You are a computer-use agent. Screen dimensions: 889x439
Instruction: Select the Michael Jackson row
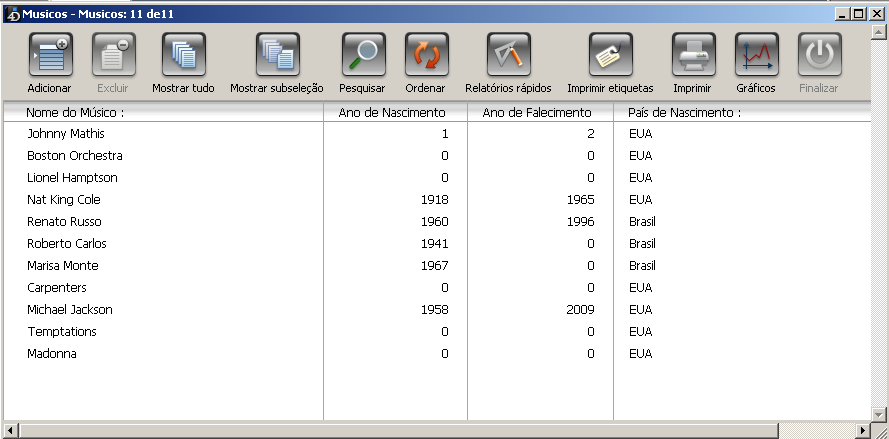tap(70, 310)
